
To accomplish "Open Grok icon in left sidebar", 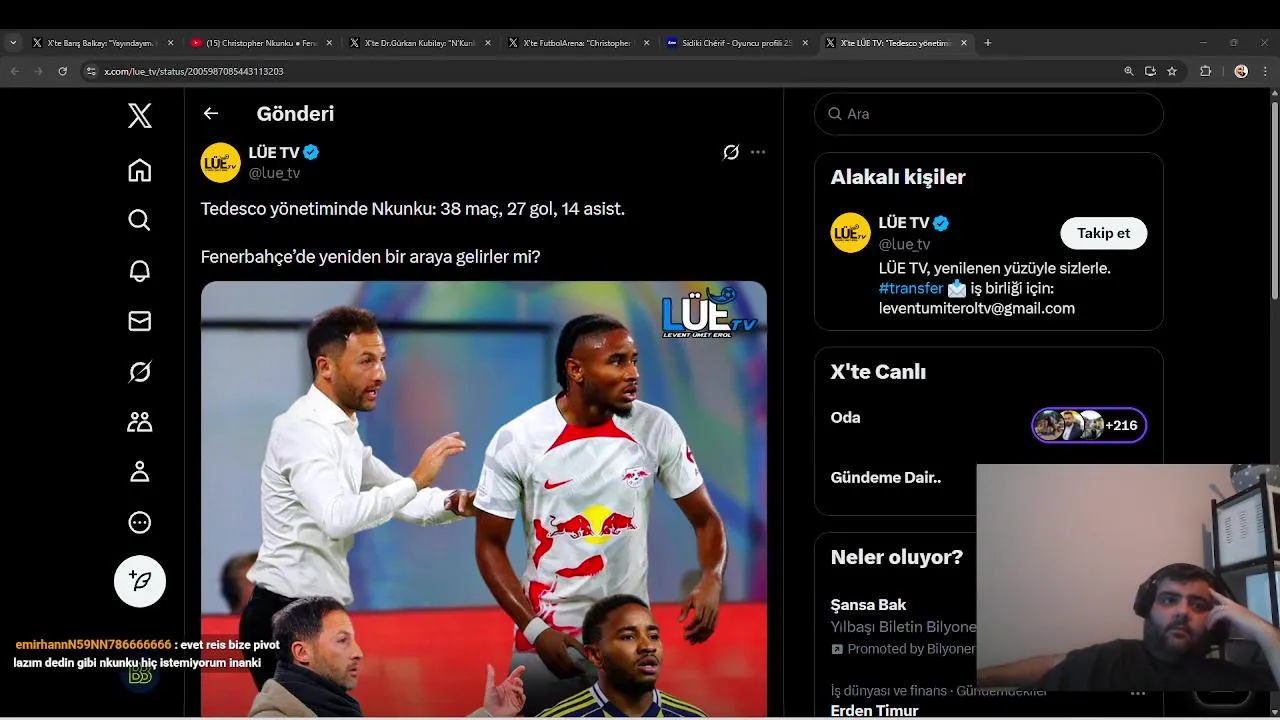I will [140, 372].
